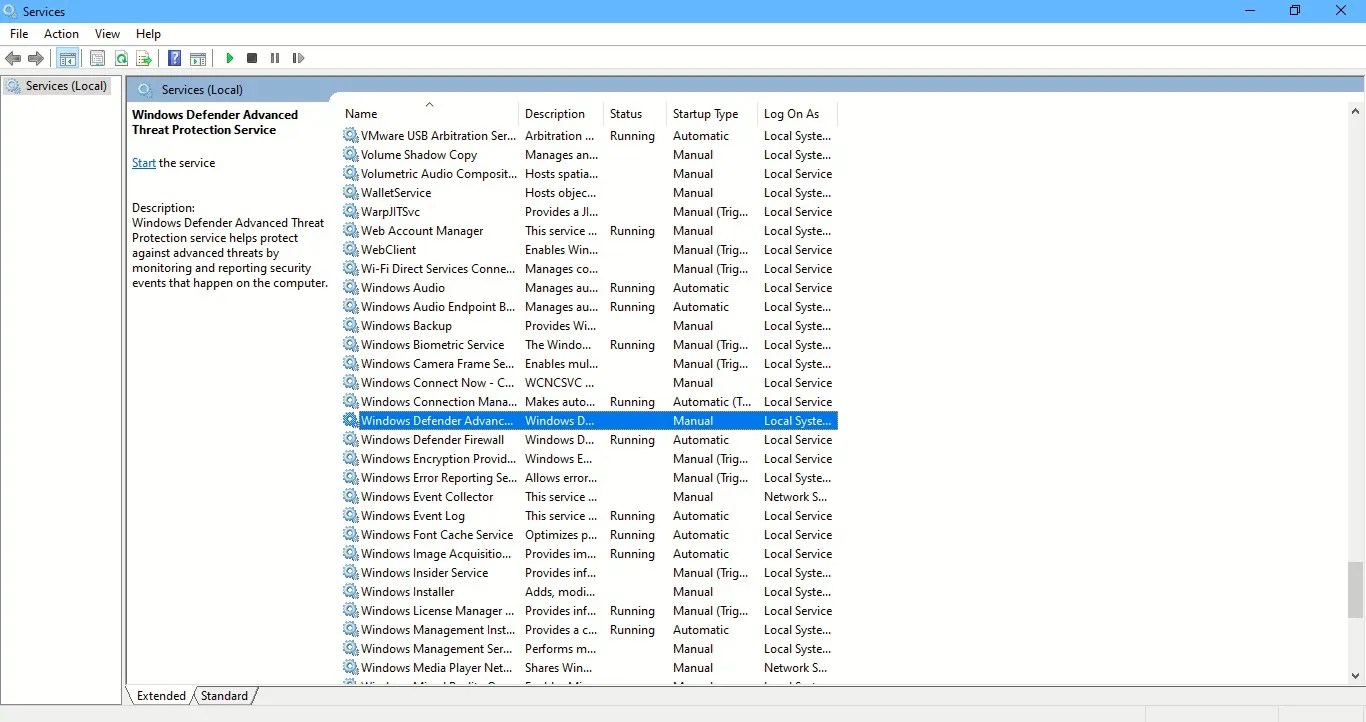This screenshot has height=722, width=1366.
Task: Select the Windows Biometric Service row
Action: pyautogui.click(x=590, y=344)
